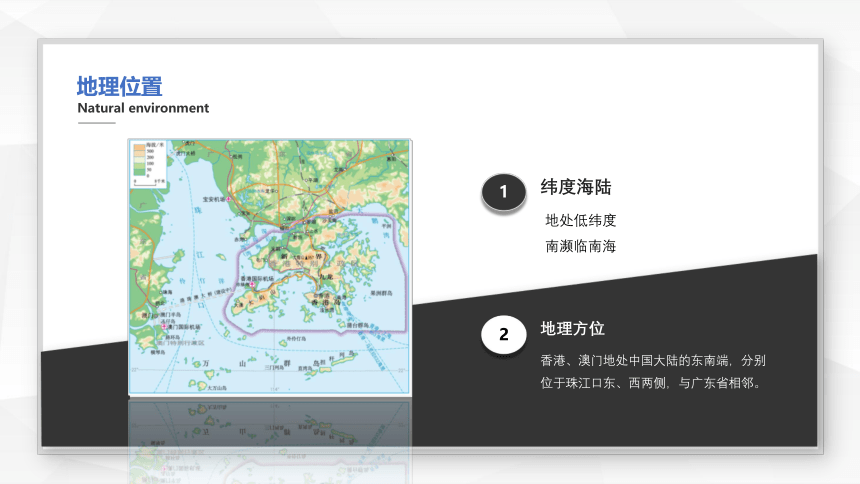This screenshot has height=484, width=860.
Task: Click the paragraph starting 香港、澳门地处中国大陆
Action: pos(653,372)
